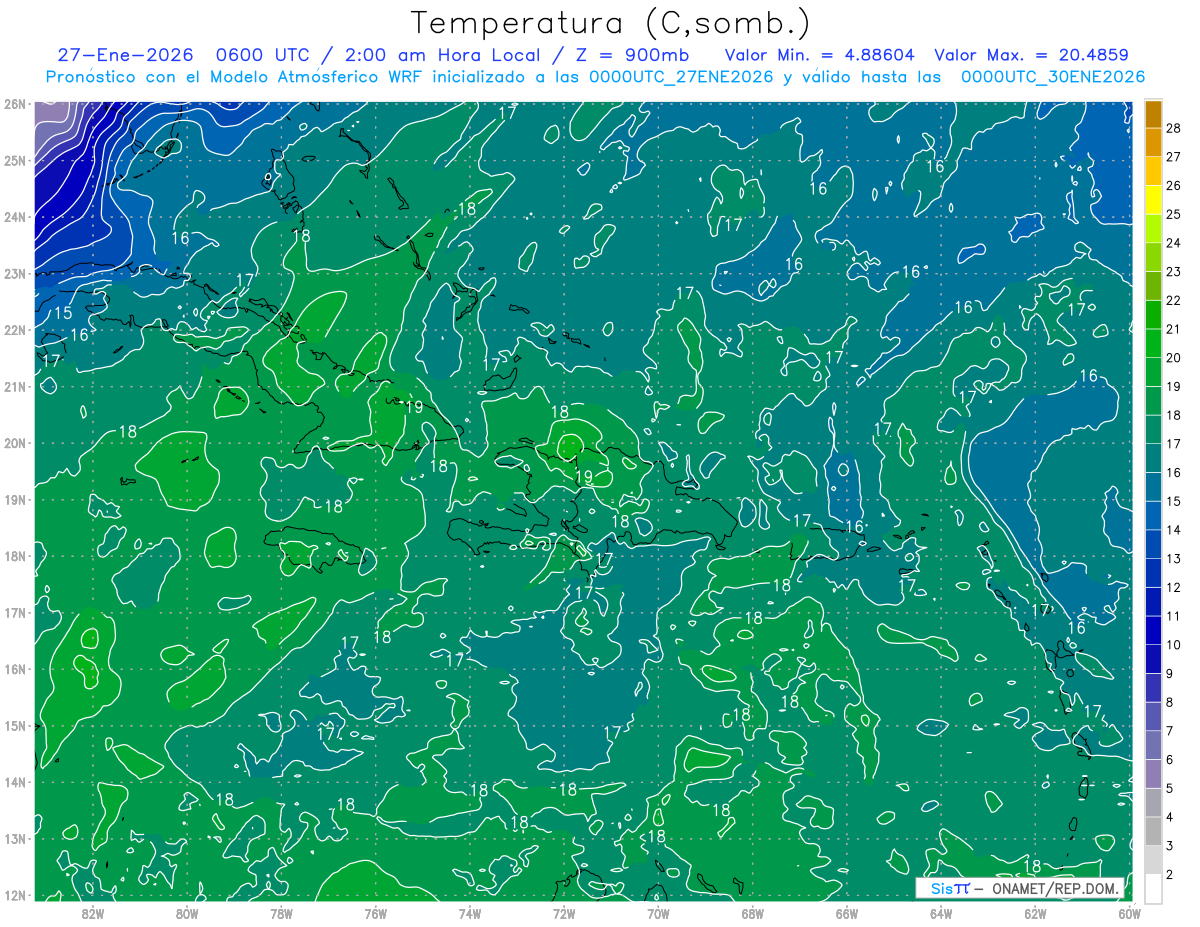Select the pressure level 'Z = 900mb'

(x=631, y=55)
